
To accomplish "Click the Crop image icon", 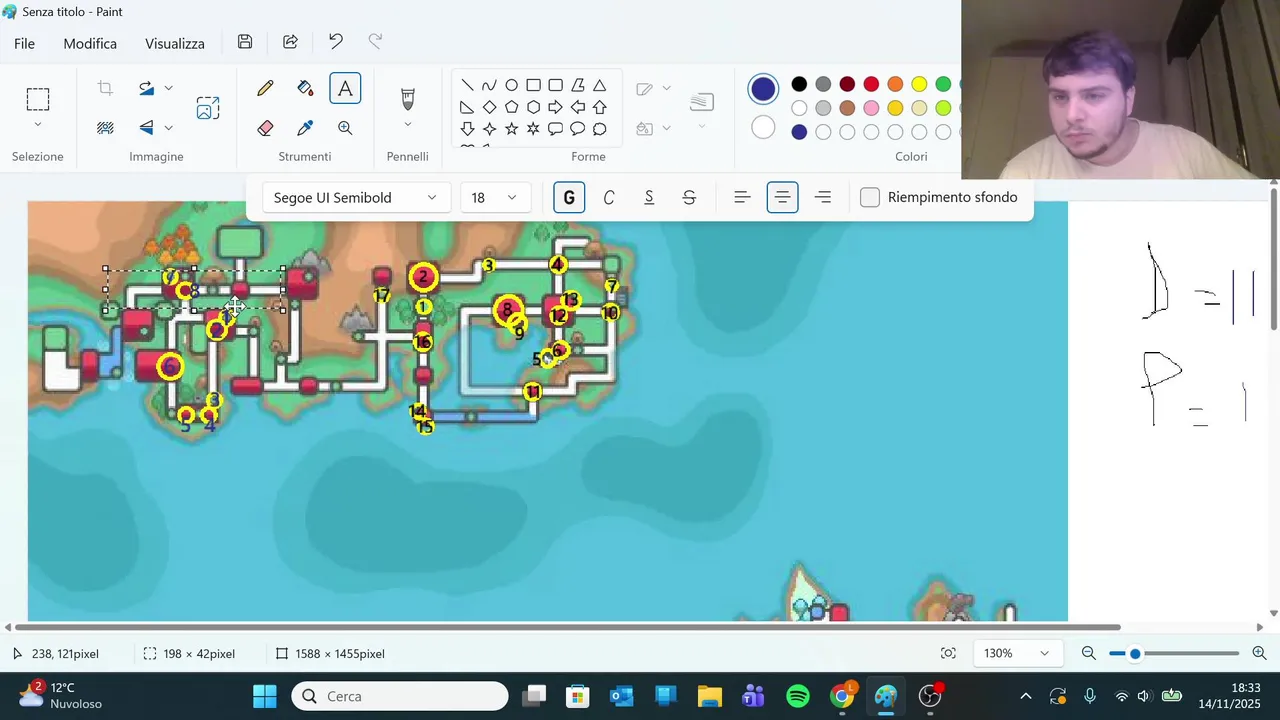I will click(105, 88).
